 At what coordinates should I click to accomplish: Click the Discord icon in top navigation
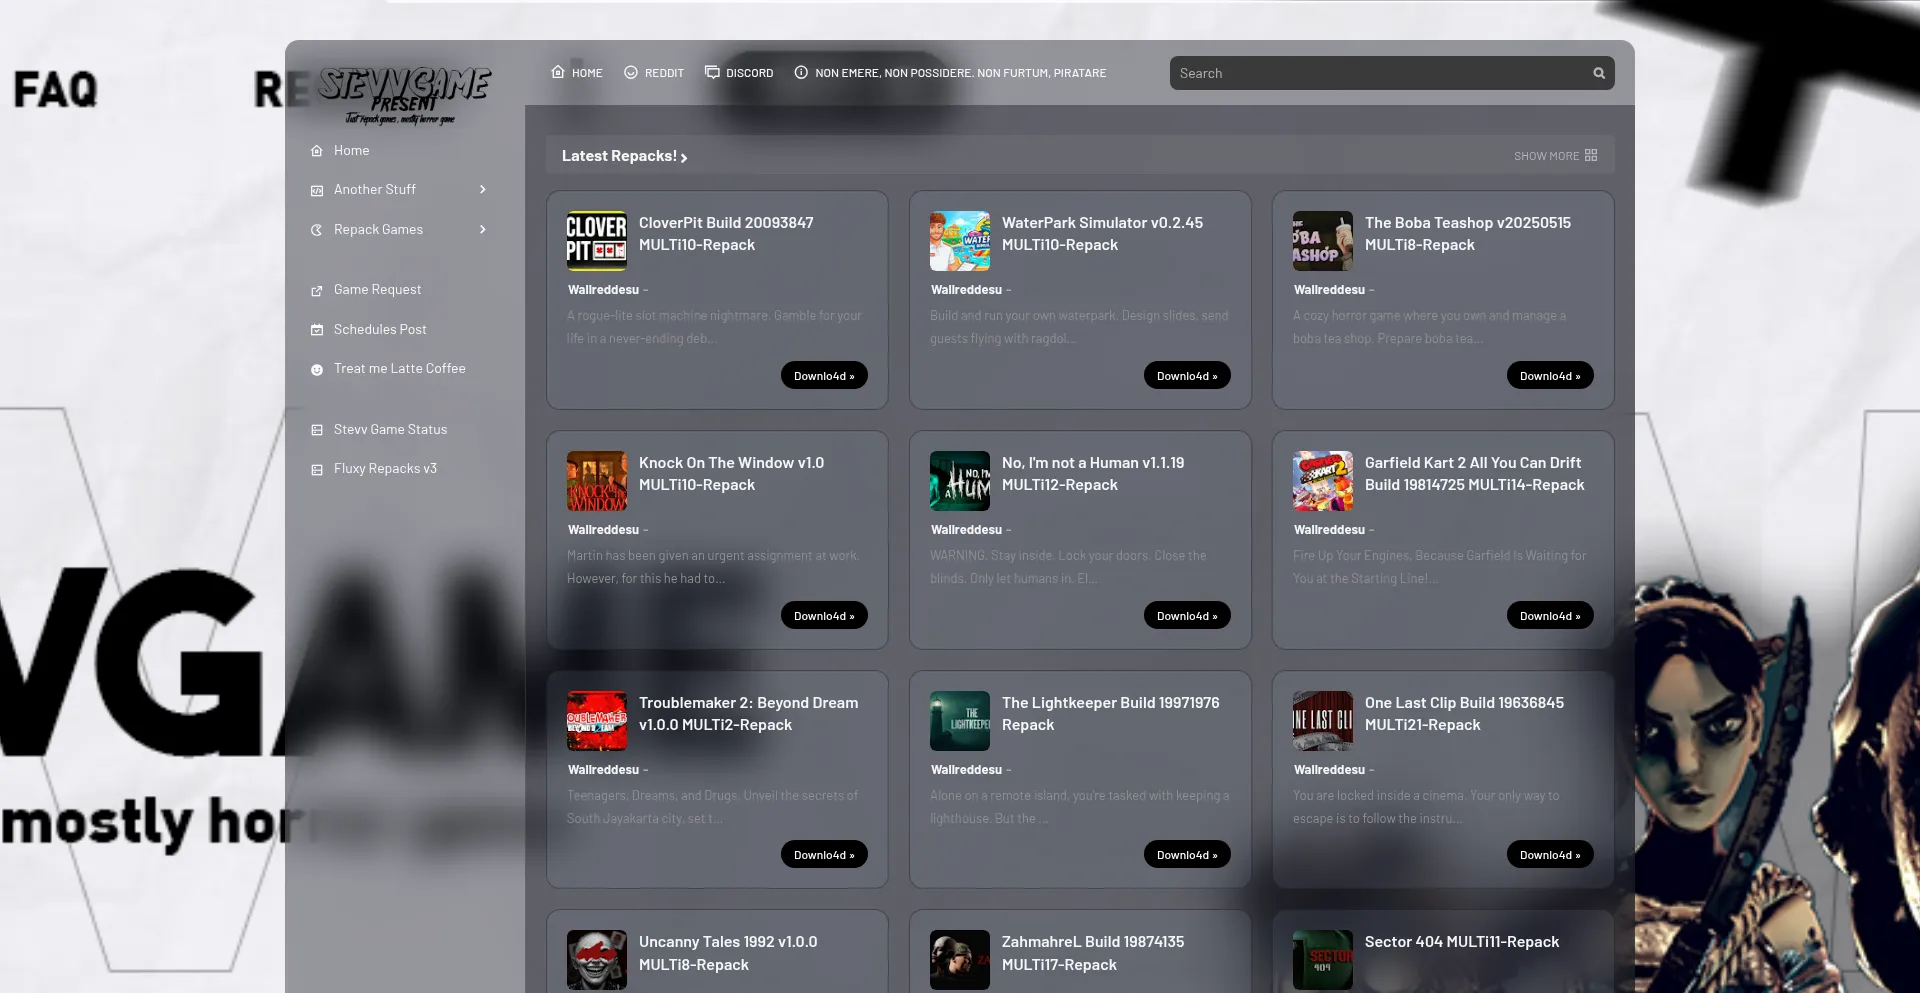pyautogui.click(x=712, y=72)
